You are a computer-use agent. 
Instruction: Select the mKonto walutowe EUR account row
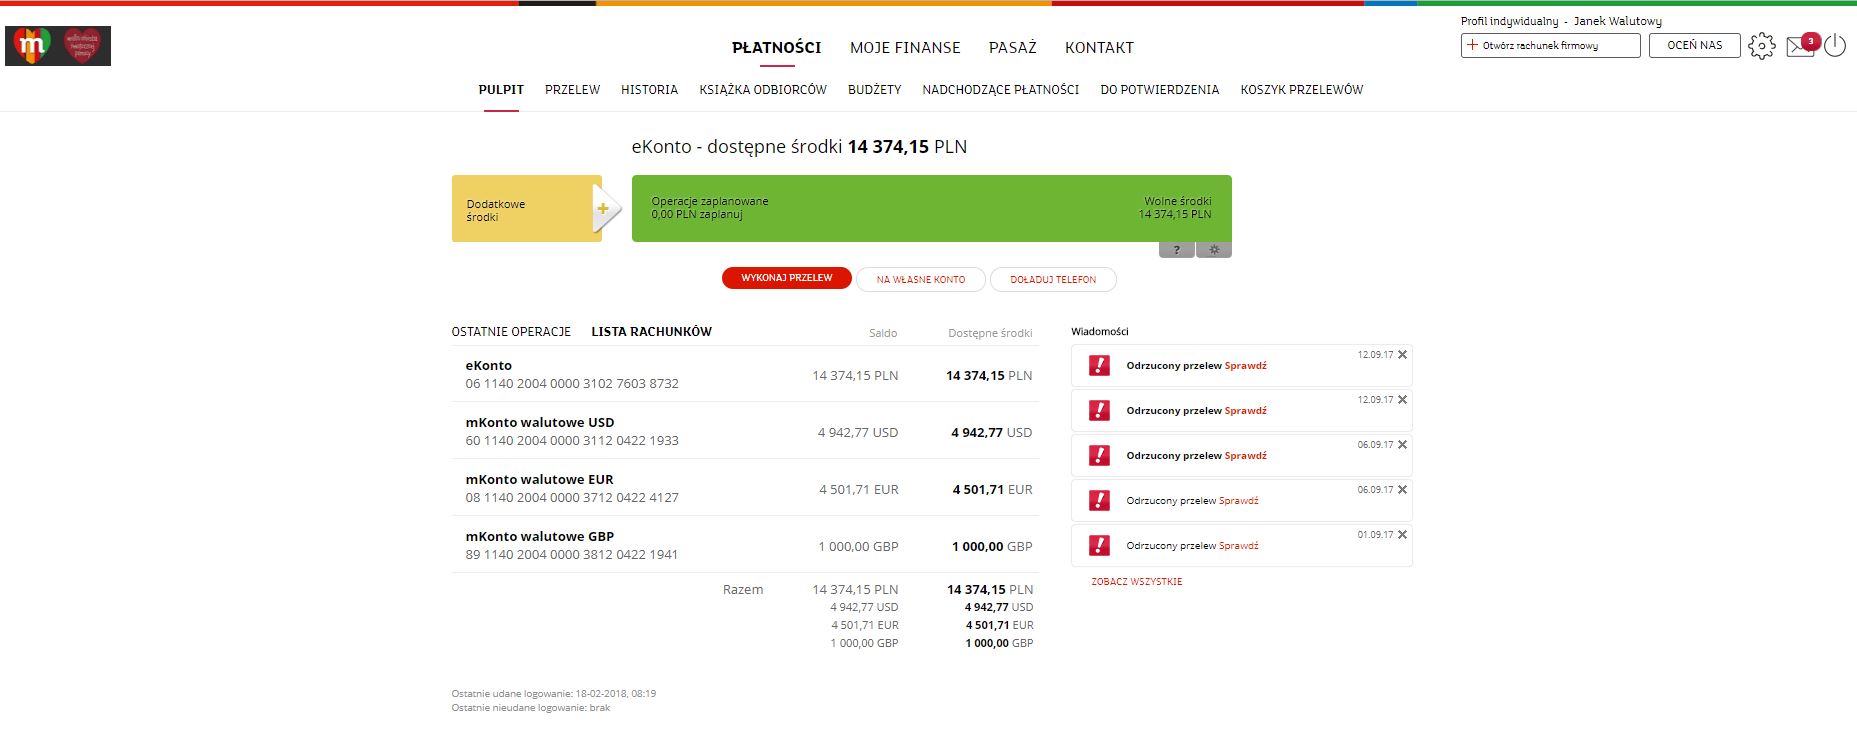click(745, 488)
